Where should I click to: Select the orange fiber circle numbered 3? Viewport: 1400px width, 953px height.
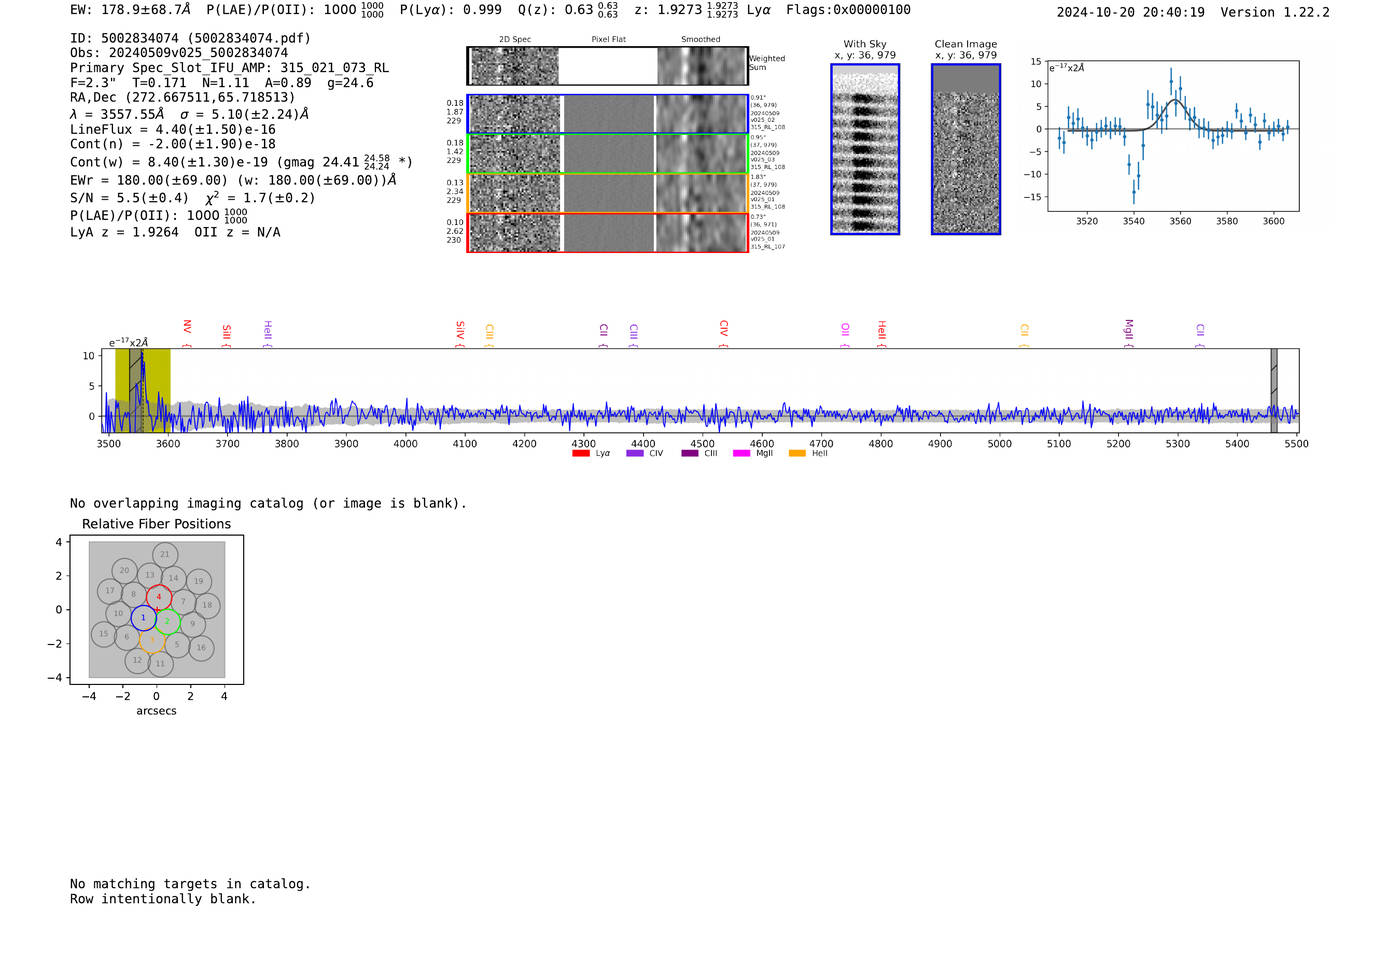pyautogui.click(x=152, y=641)
